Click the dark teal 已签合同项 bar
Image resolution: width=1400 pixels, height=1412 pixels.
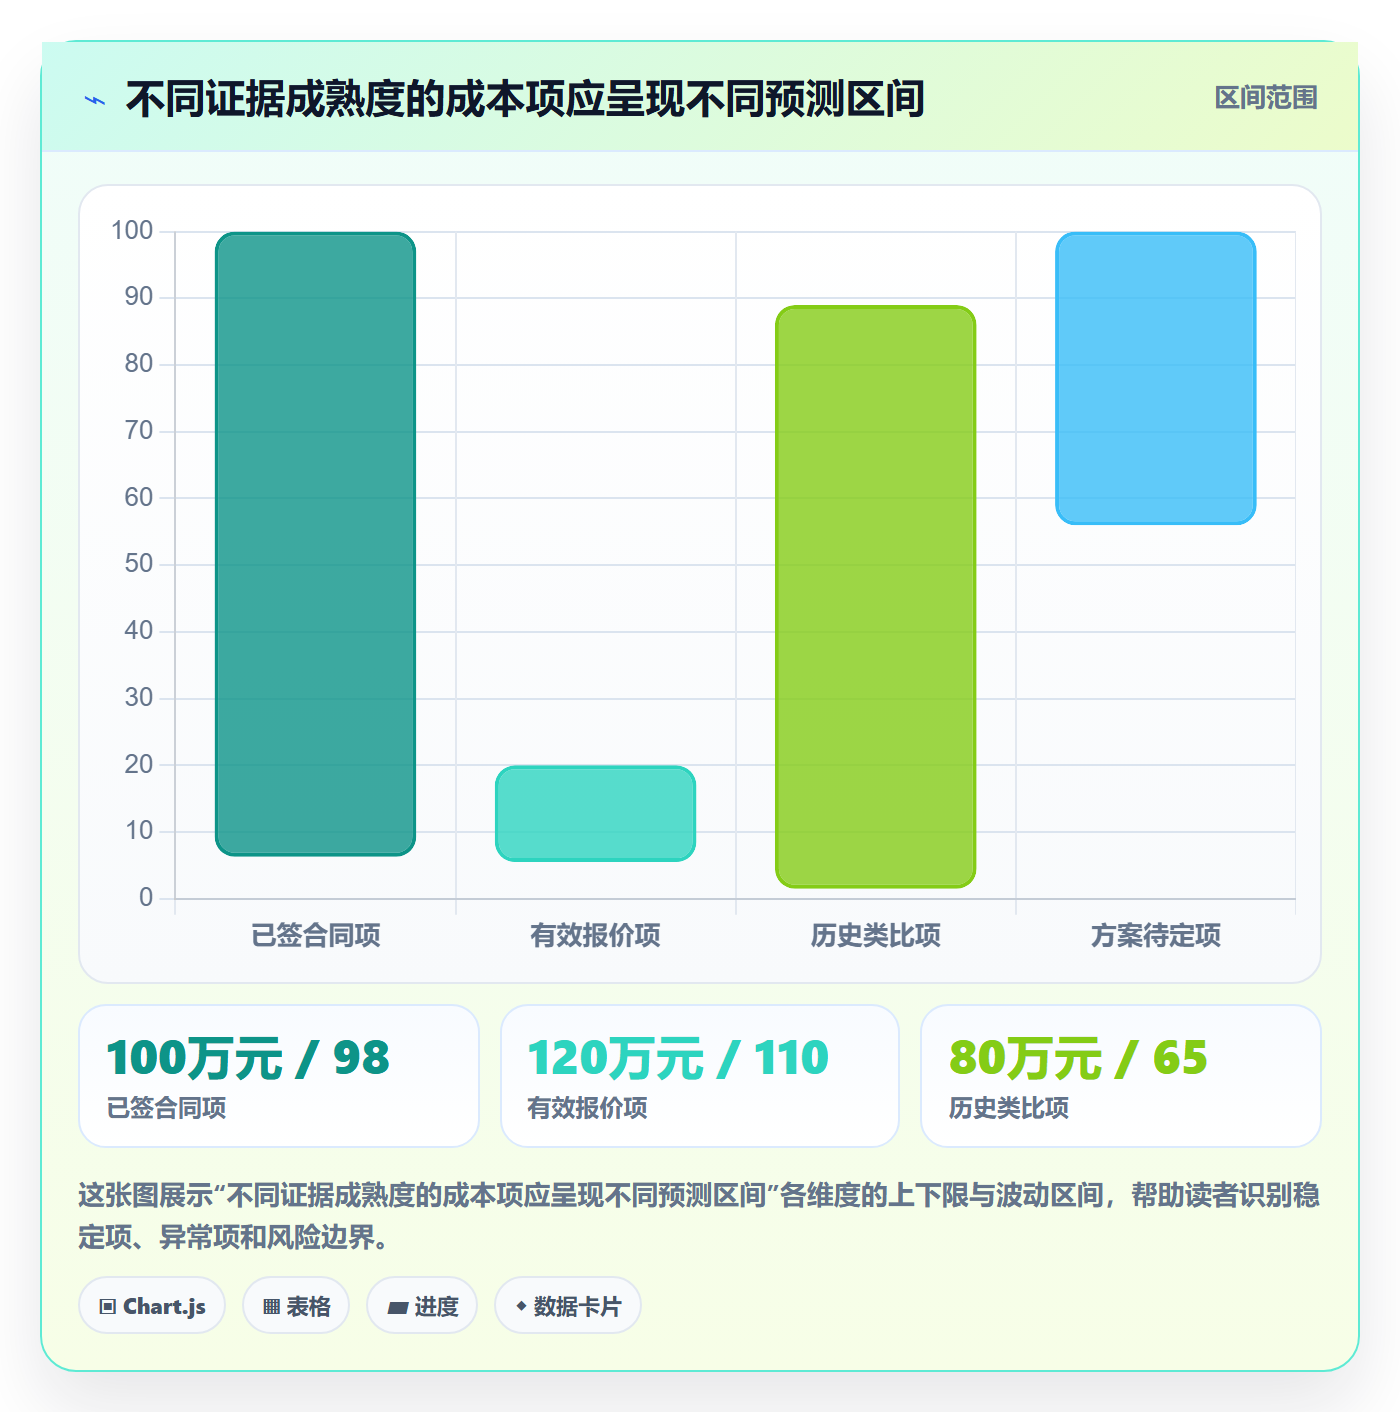coord(315,544)
